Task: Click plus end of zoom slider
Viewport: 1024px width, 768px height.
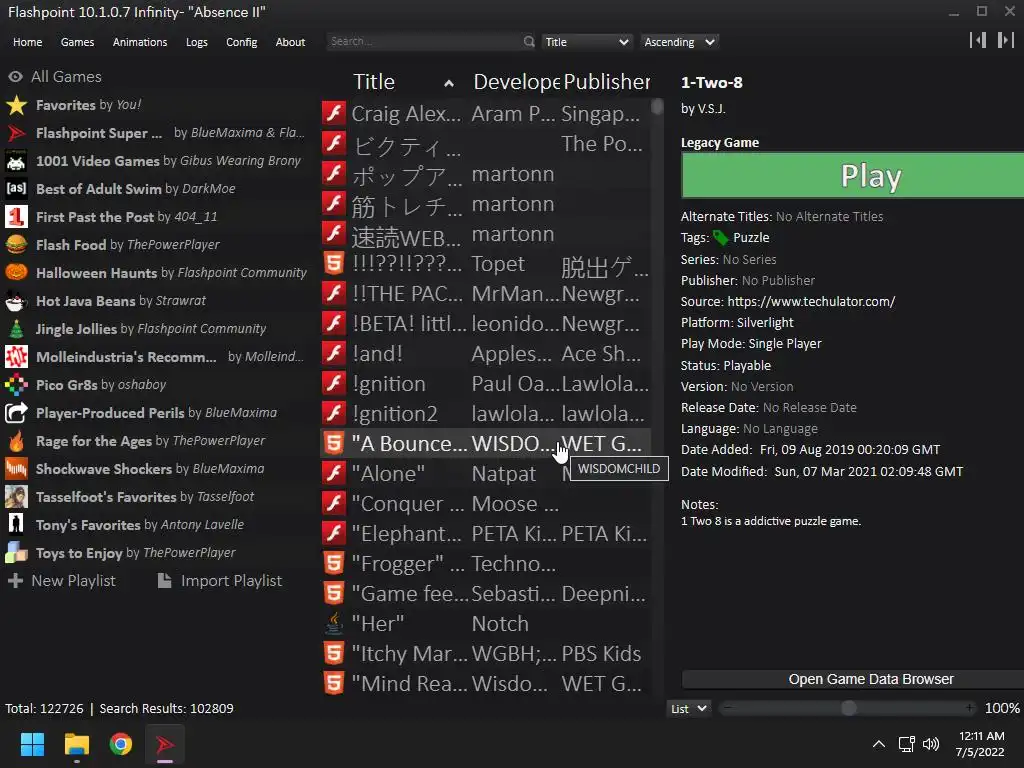Action: coord(970,709)
